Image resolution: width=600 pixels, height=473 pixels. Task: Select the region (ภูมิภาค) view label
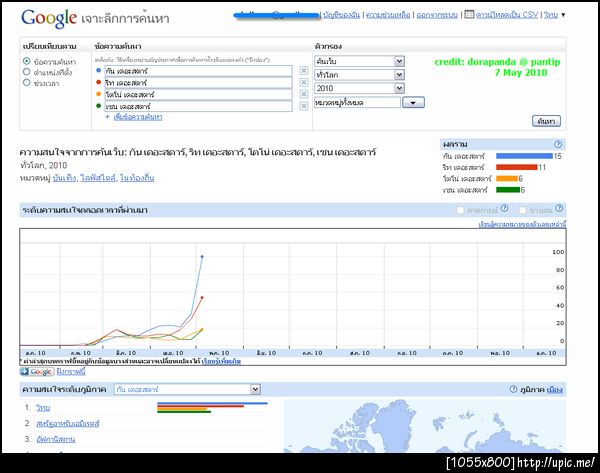click(532, 390)
